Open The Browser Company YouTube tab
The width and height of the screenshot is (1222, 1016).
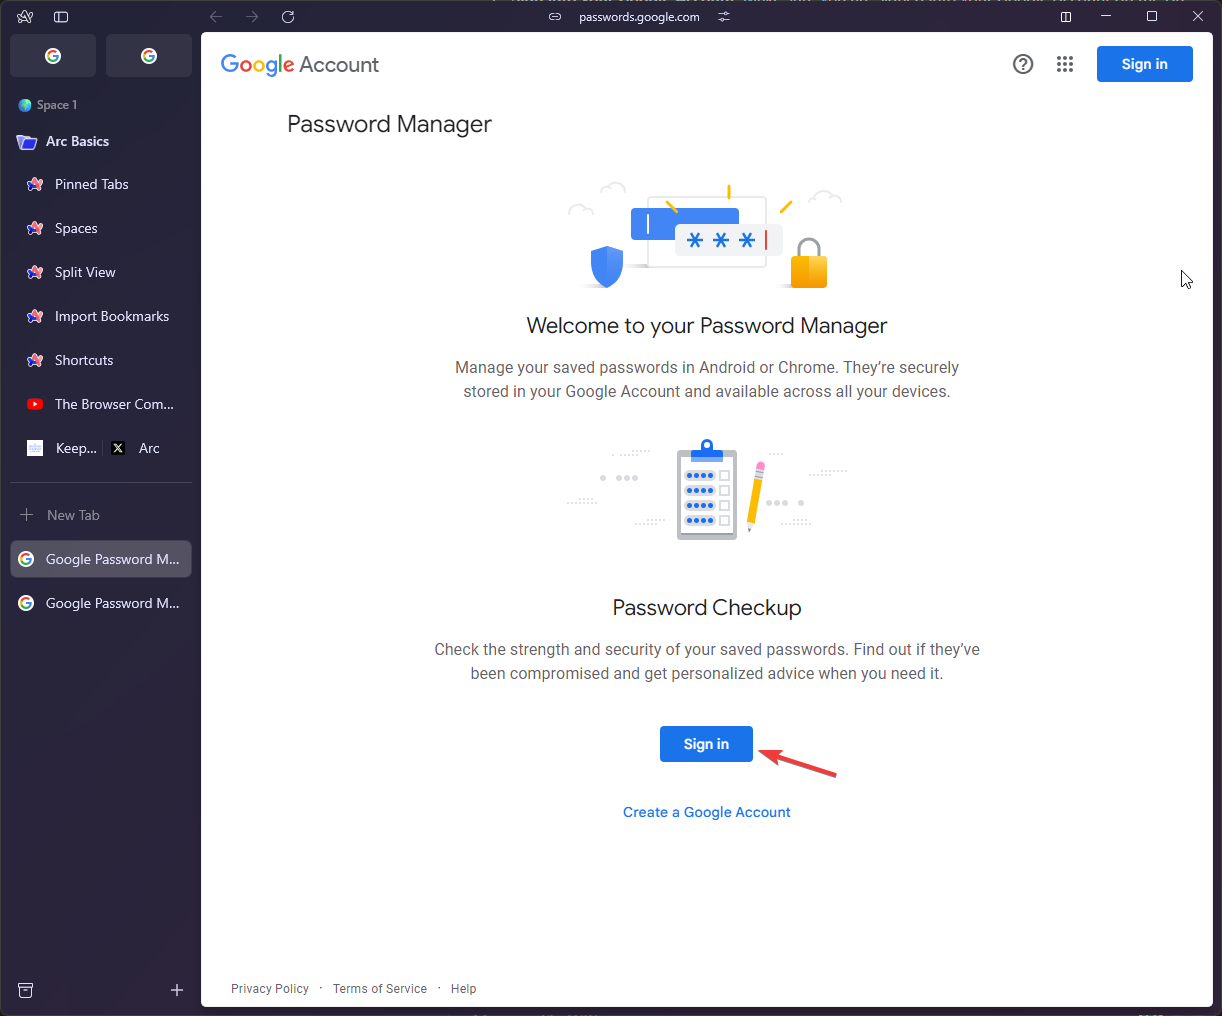click(x=101, y=404)
